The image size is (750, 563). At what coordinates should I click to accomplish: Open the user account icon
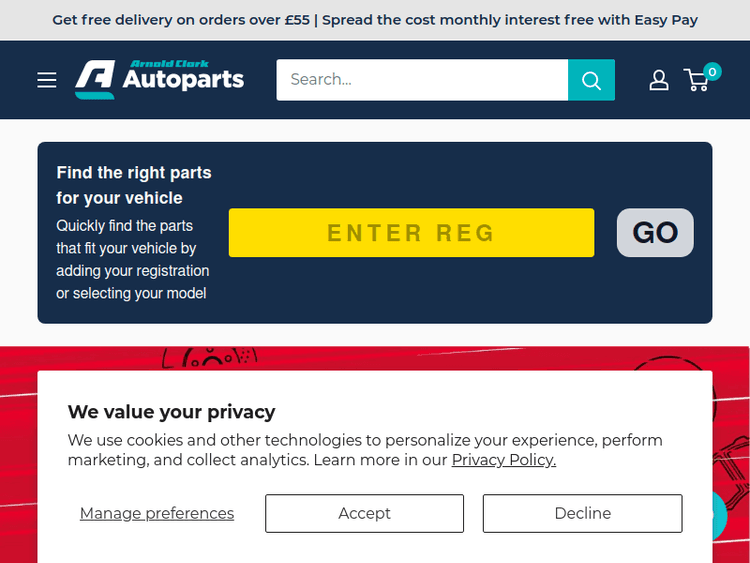click(659, 80)
